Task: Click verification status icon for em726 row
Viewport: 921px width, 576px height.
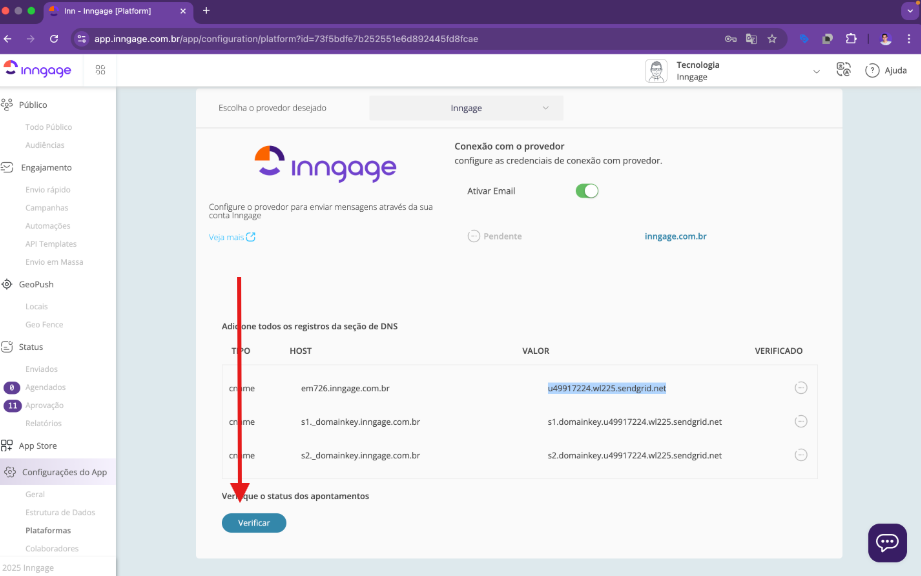Action: (801, 388)
